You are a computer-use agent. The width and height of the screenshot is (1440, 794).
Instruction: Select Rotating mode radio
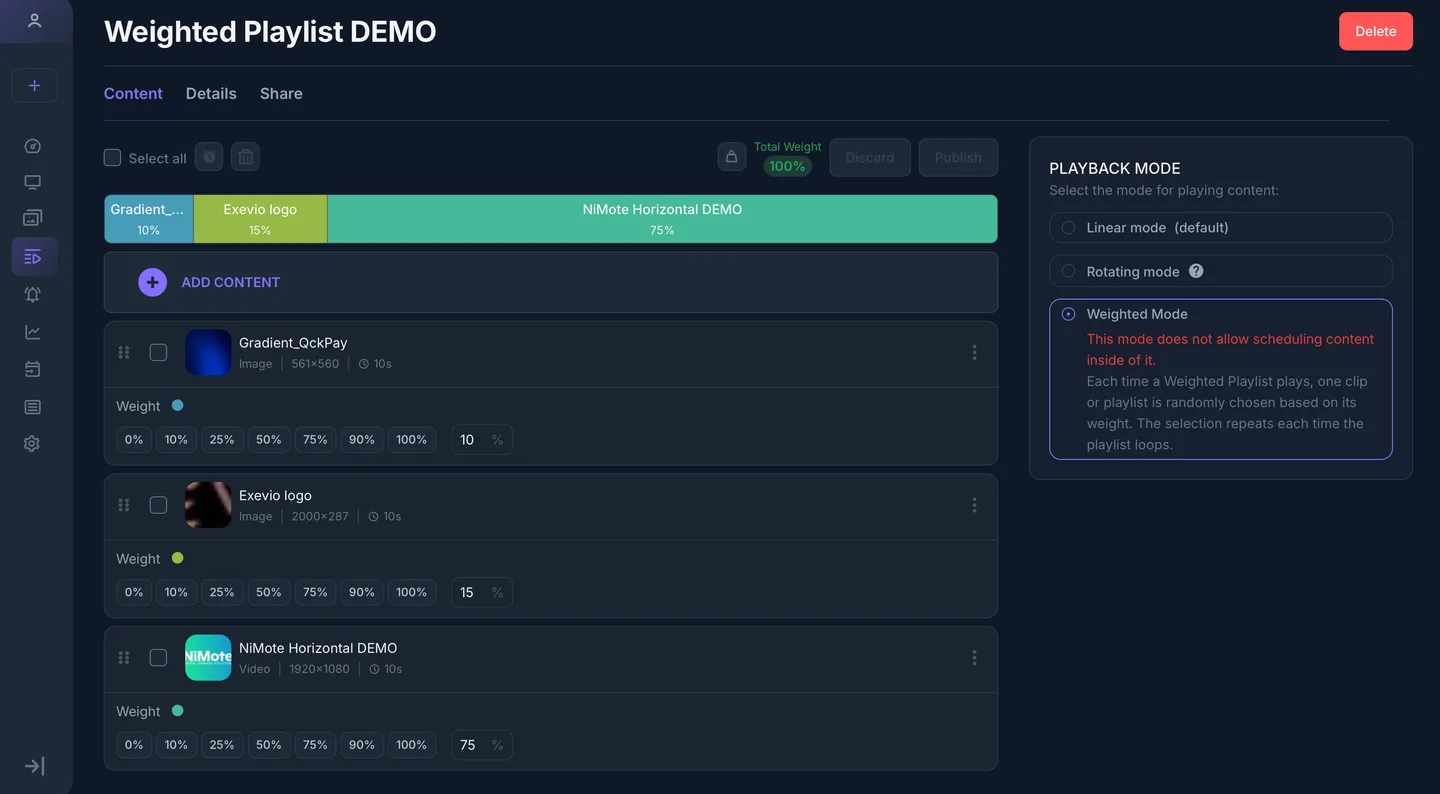tap(1068, 271)
